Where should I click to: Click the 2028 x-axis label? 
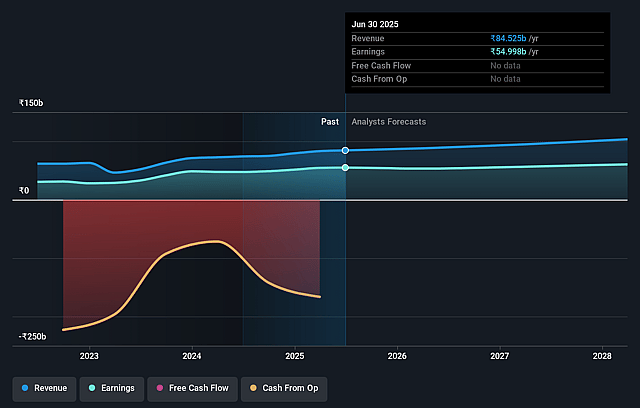pos(602,356)
